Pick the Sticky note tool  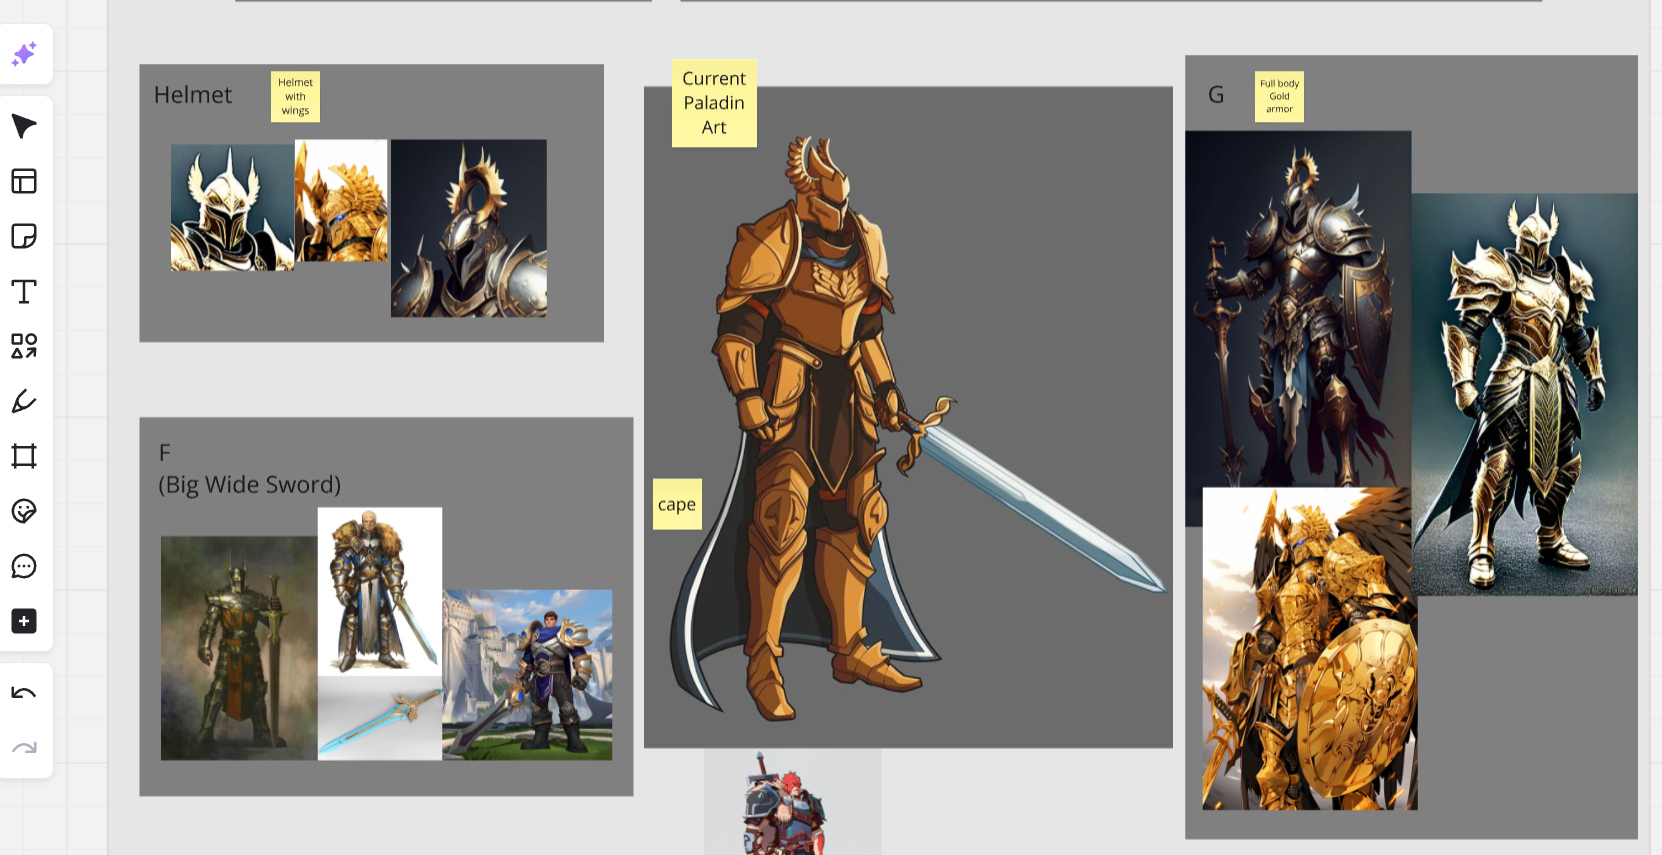point(24,236)
